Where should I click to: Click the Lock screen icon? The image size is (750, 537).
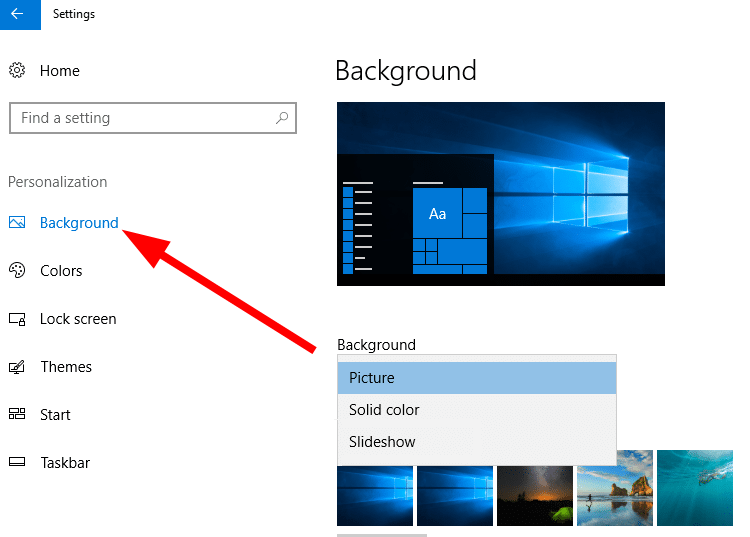(x=17, y=319)
